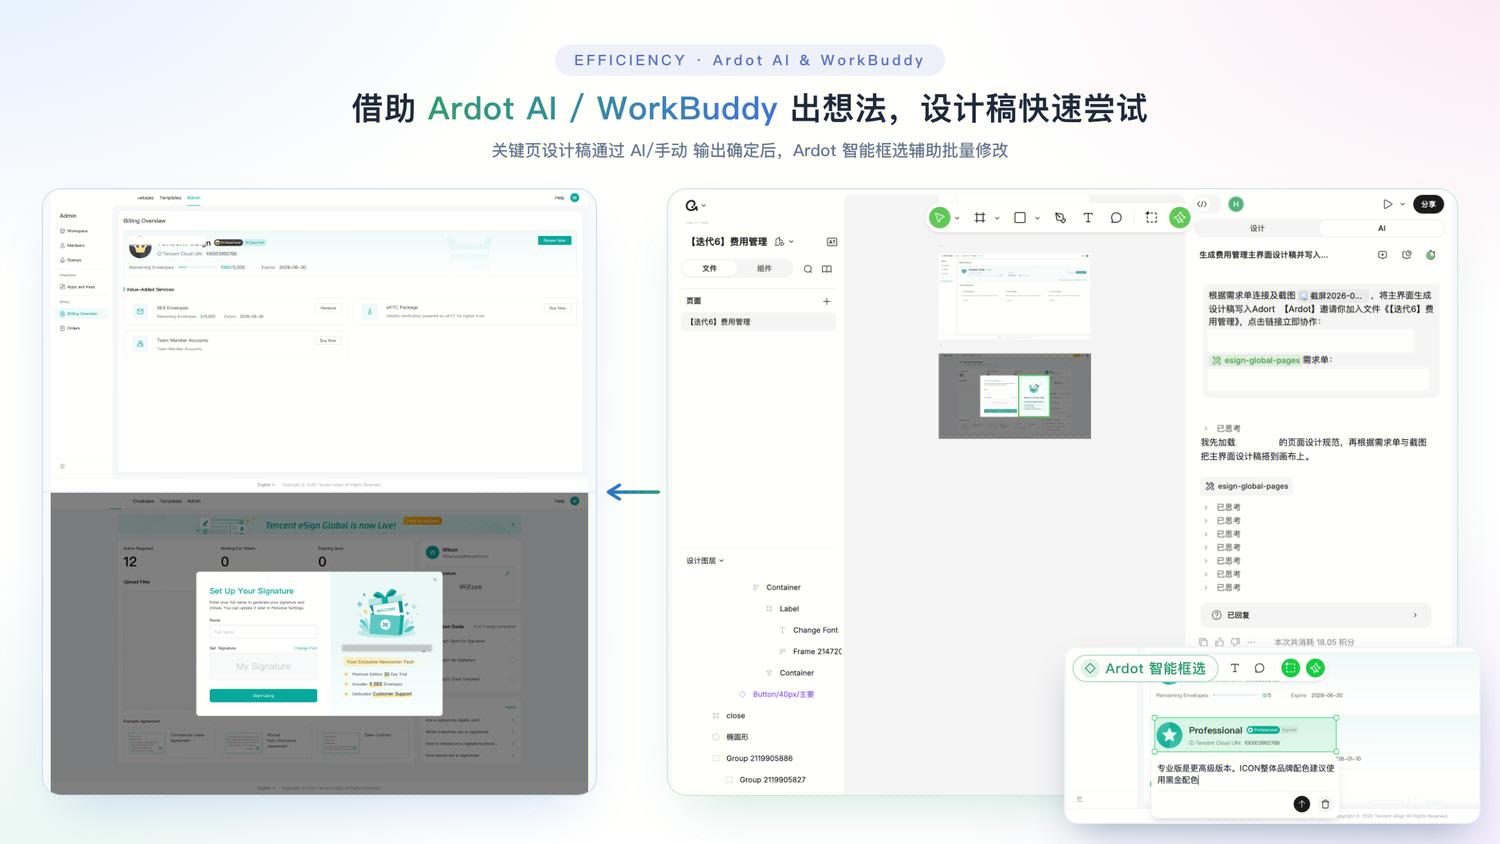Delete the smart selection comment
The height and width of the screenshot is (844, 1500).
pos(1326,804)
